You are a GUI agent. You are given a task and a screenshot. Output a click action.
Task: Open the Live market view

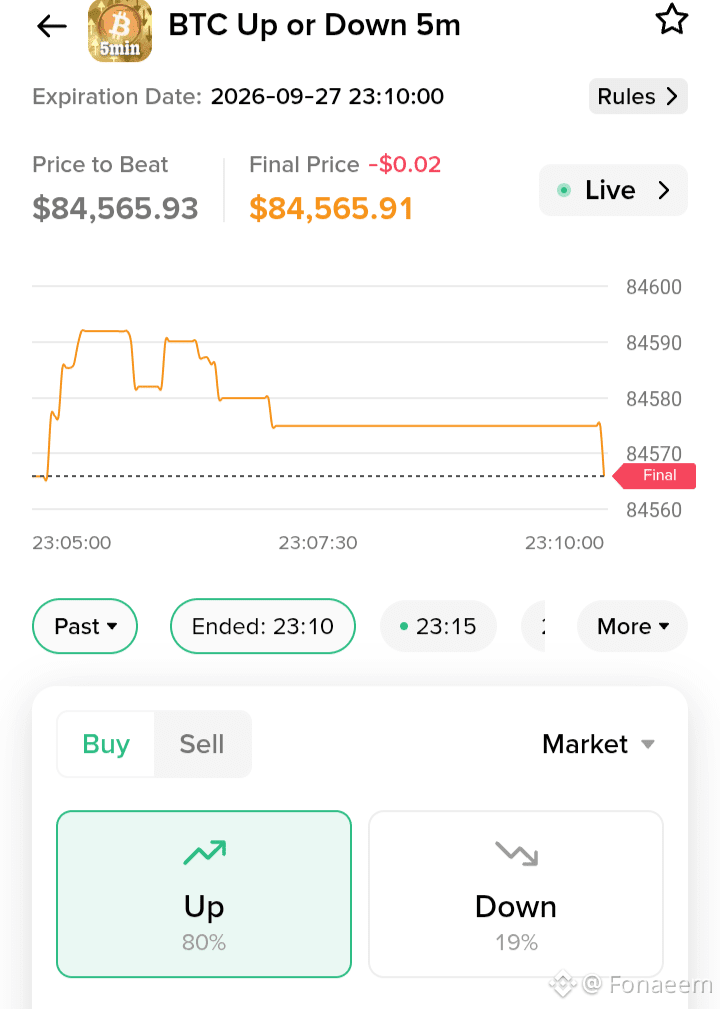(613, 190)
